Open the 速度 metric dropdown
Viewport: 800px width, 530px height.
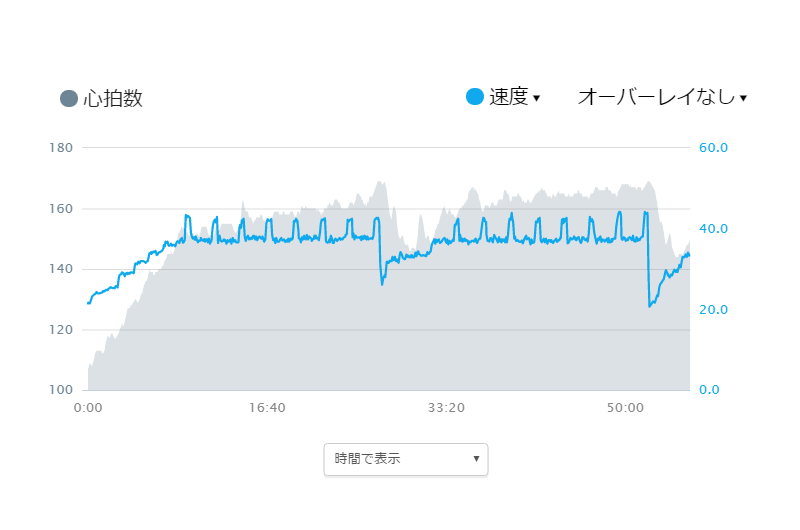click(x=514, y=97)
